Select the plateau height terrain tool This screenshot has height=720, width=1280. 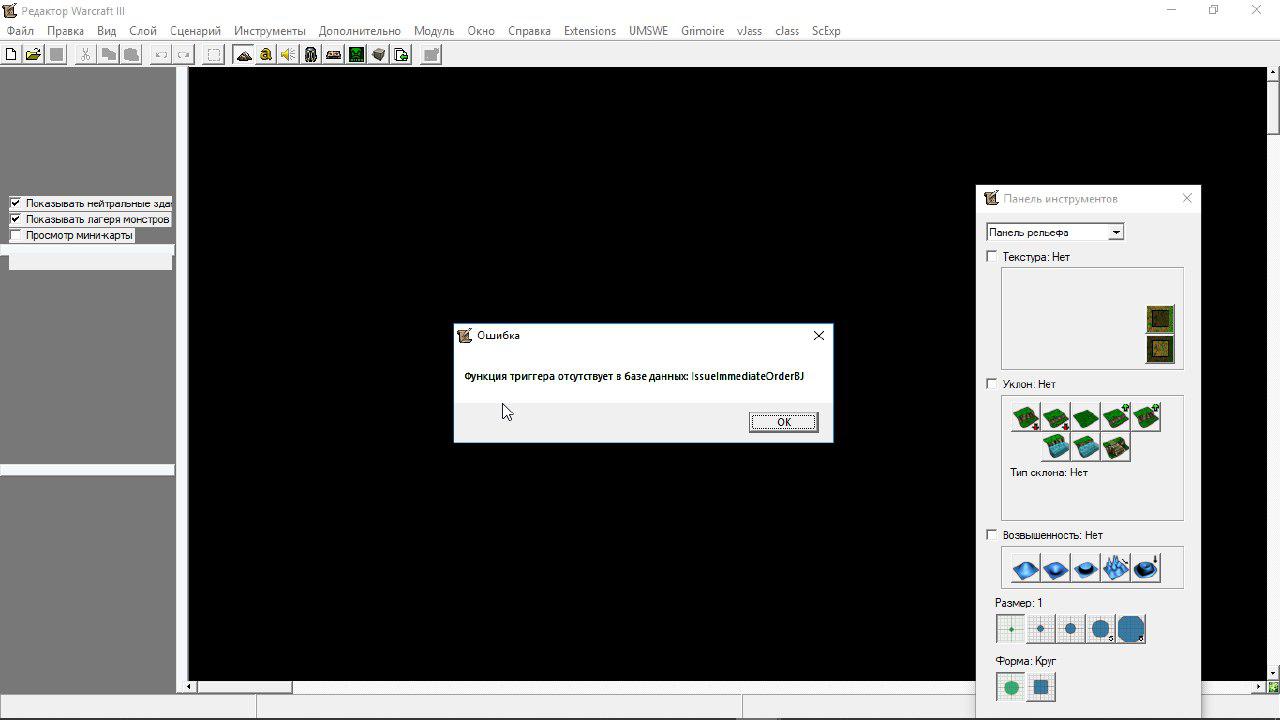point(1086,569)
